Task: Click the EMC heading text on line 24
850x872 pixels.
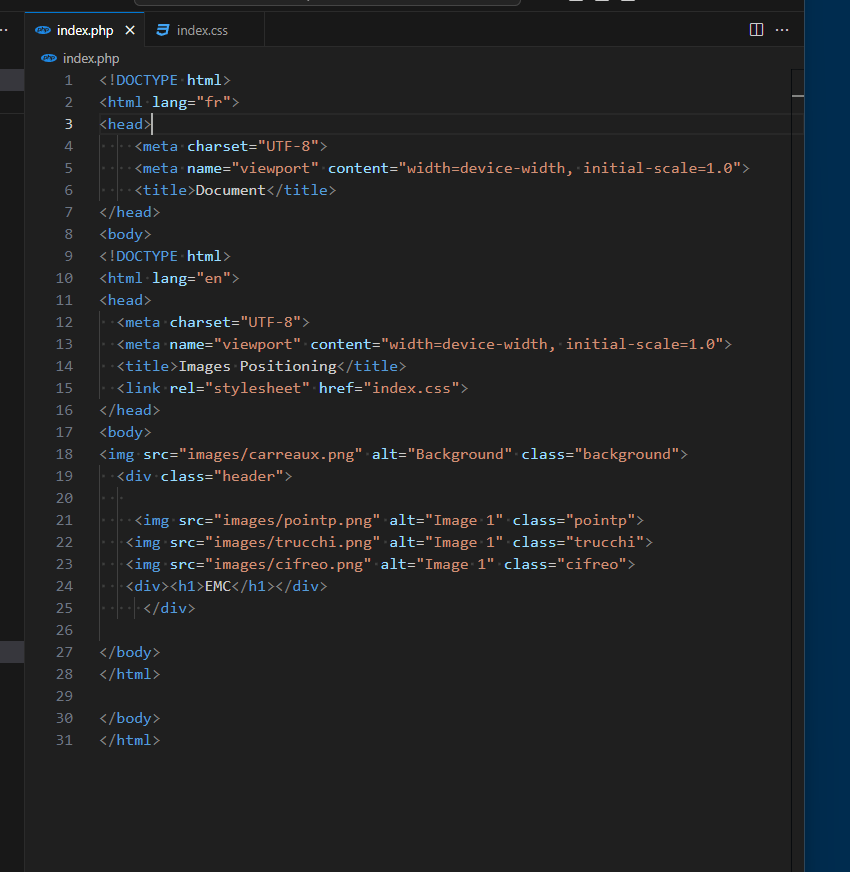Action: point(218,586)
